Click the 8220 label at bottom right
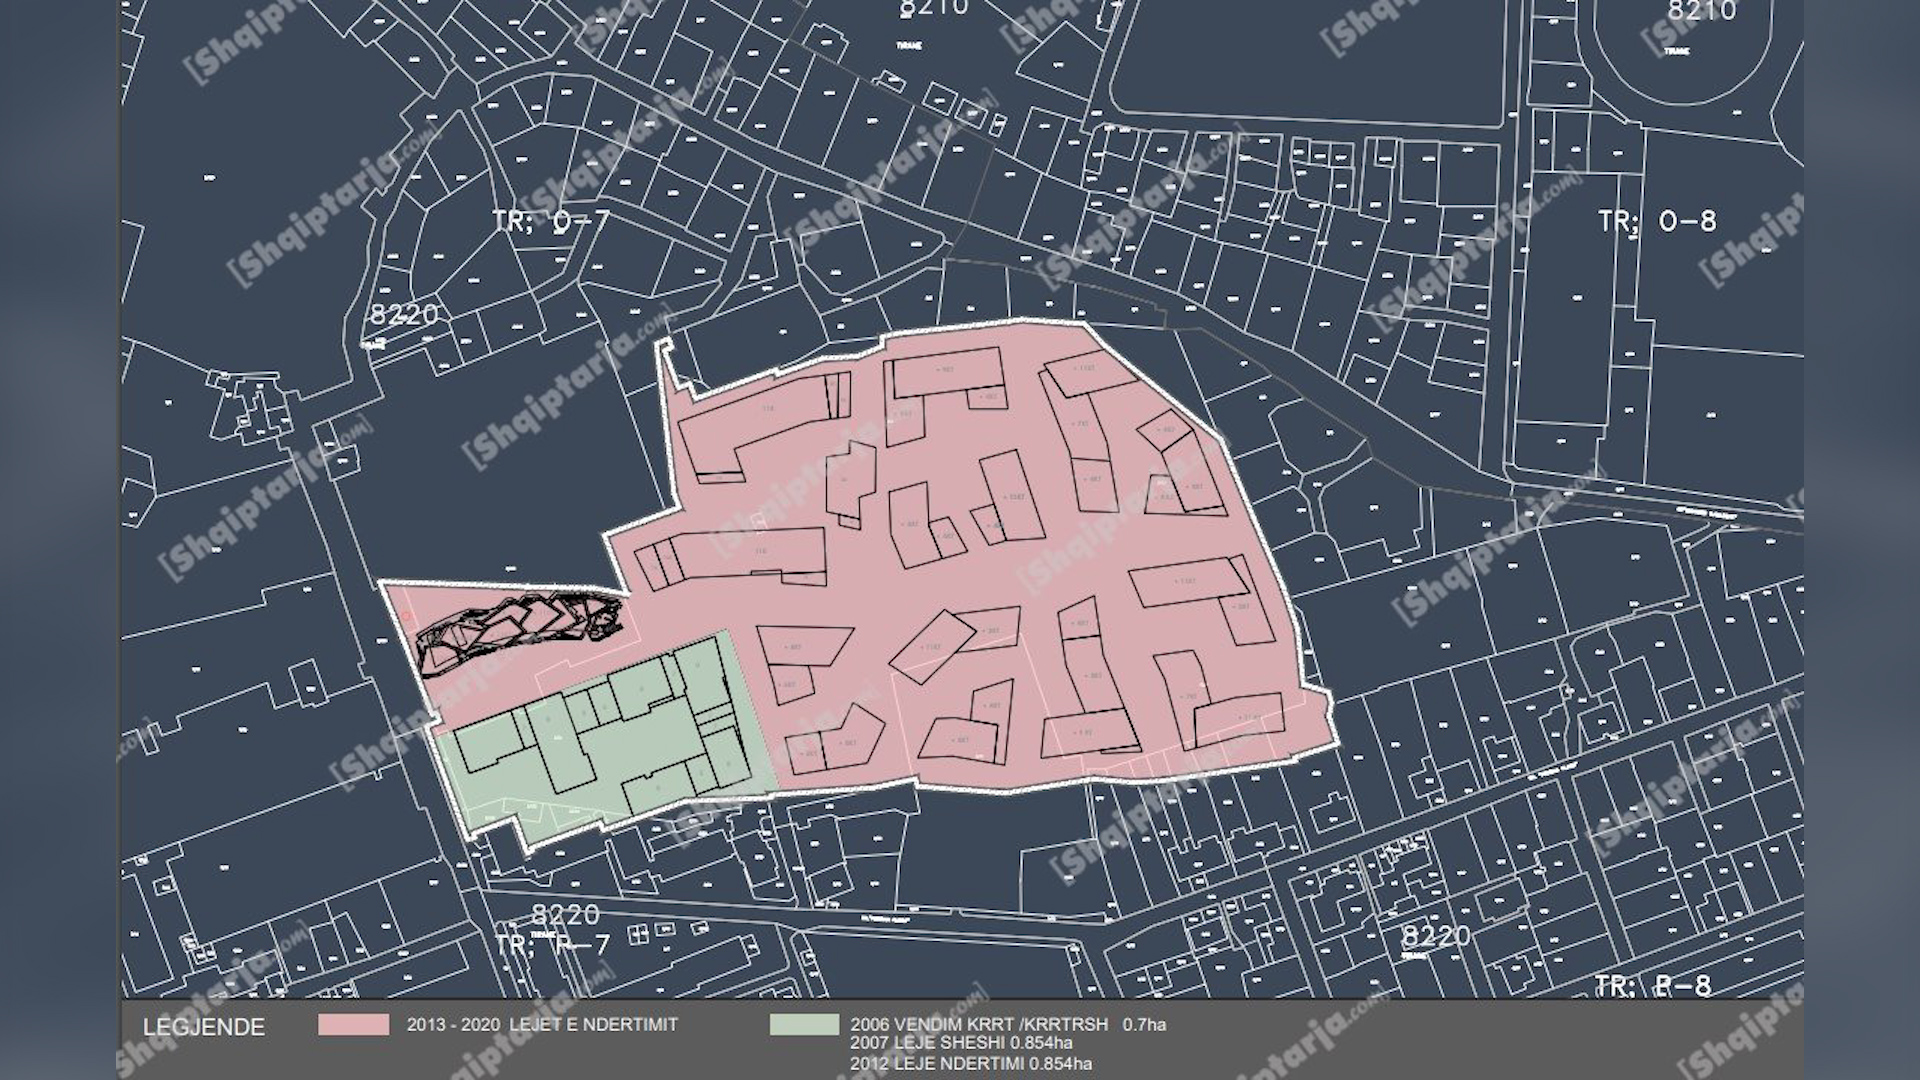The width and height of the screenshot is (1920, 1080). [x=1435, y=937]
